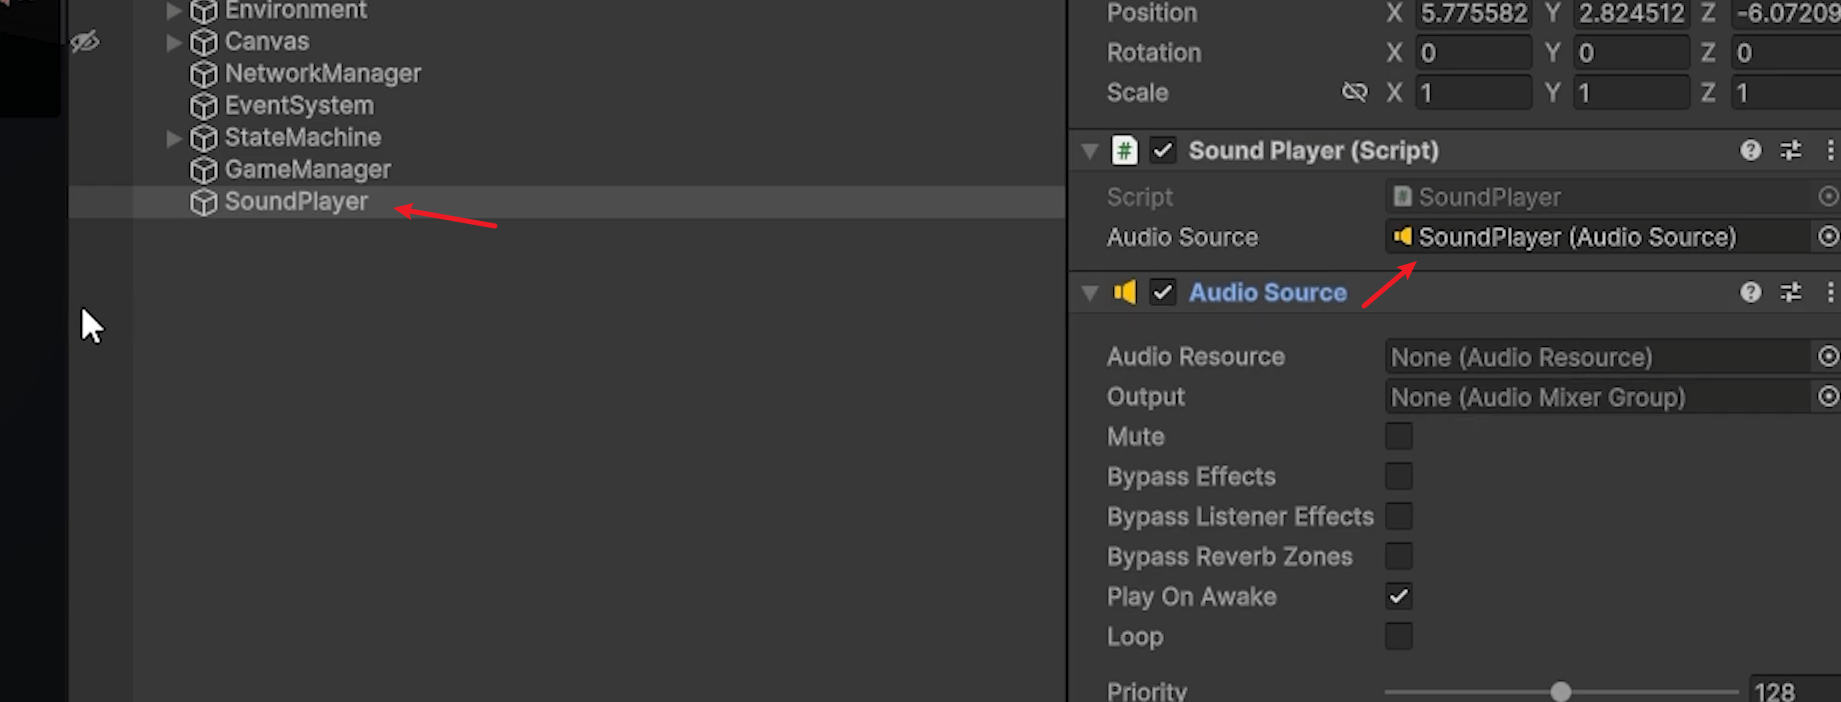Open Audio Source component kebab menu
Viewport: 1841px width, 702px height.
(1830, 293)
